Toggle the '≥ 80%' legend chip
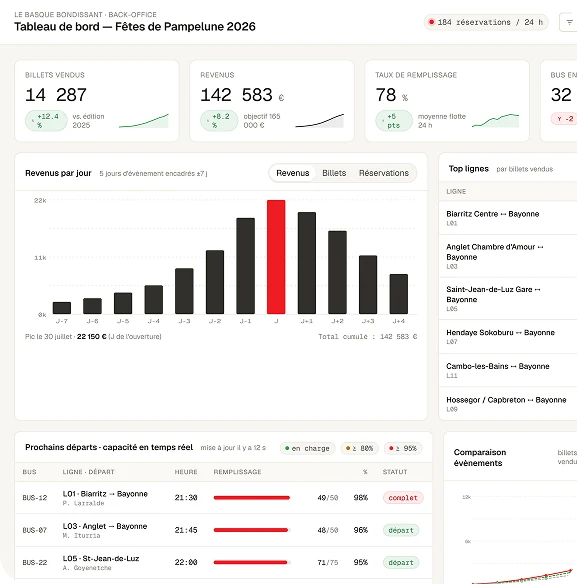The width and height of the screenshot is (577, 584). click(x=359, y=448)
